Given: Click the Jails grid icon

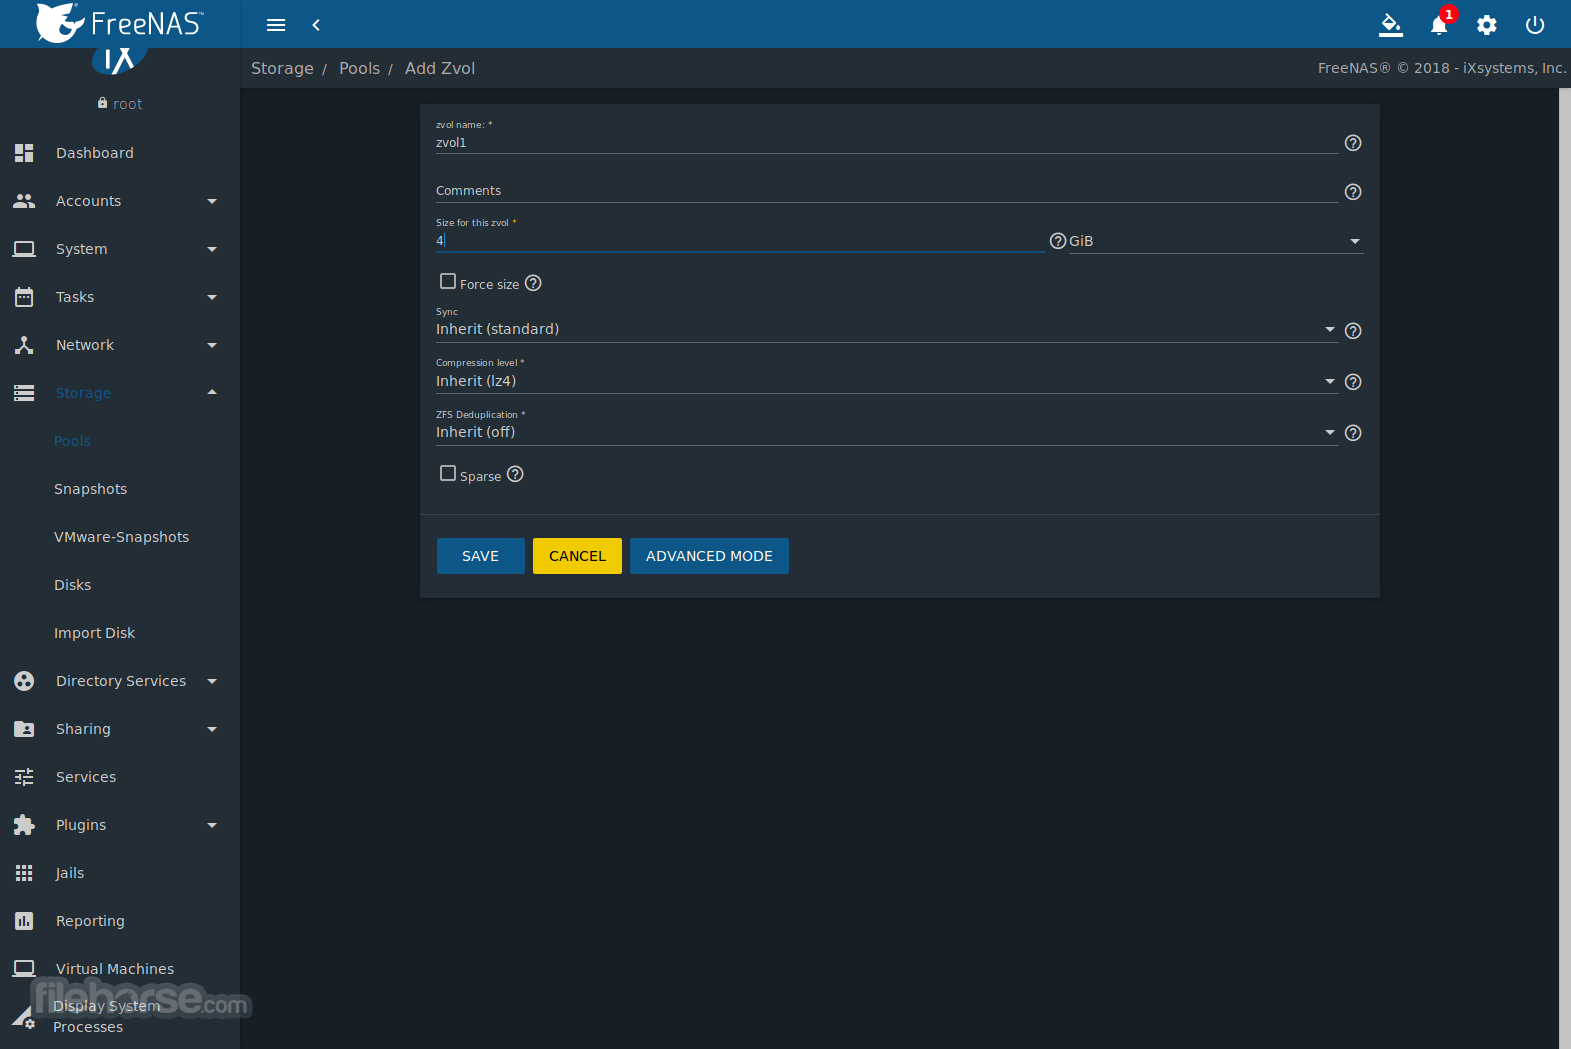Looking at the screenshot, I should click(24, 873).
